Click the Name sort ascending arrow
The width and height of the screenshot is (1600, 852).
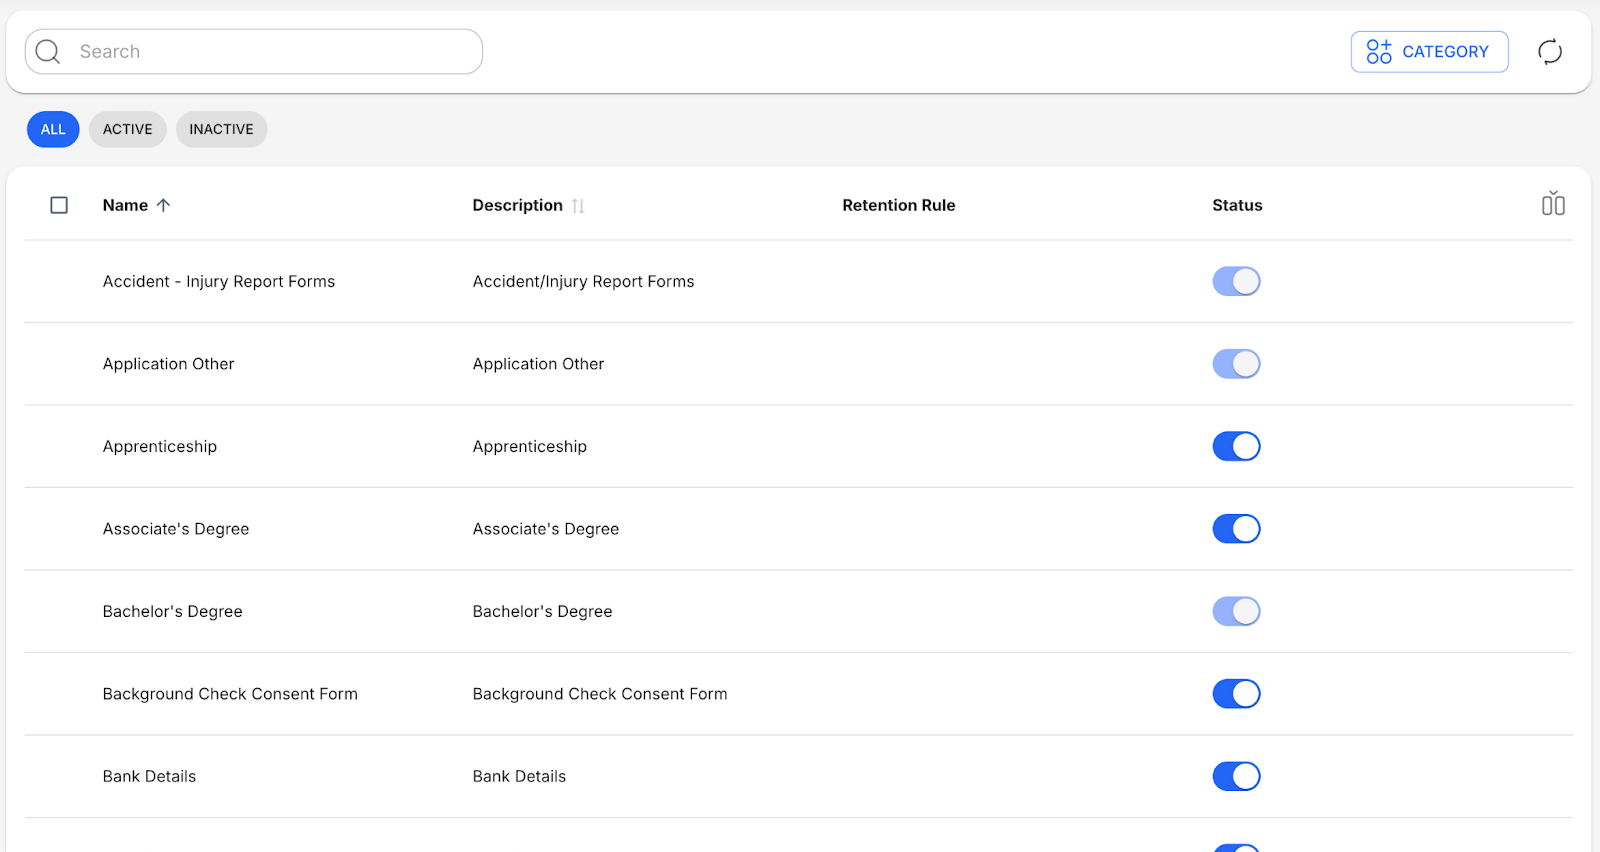[164, 205]
